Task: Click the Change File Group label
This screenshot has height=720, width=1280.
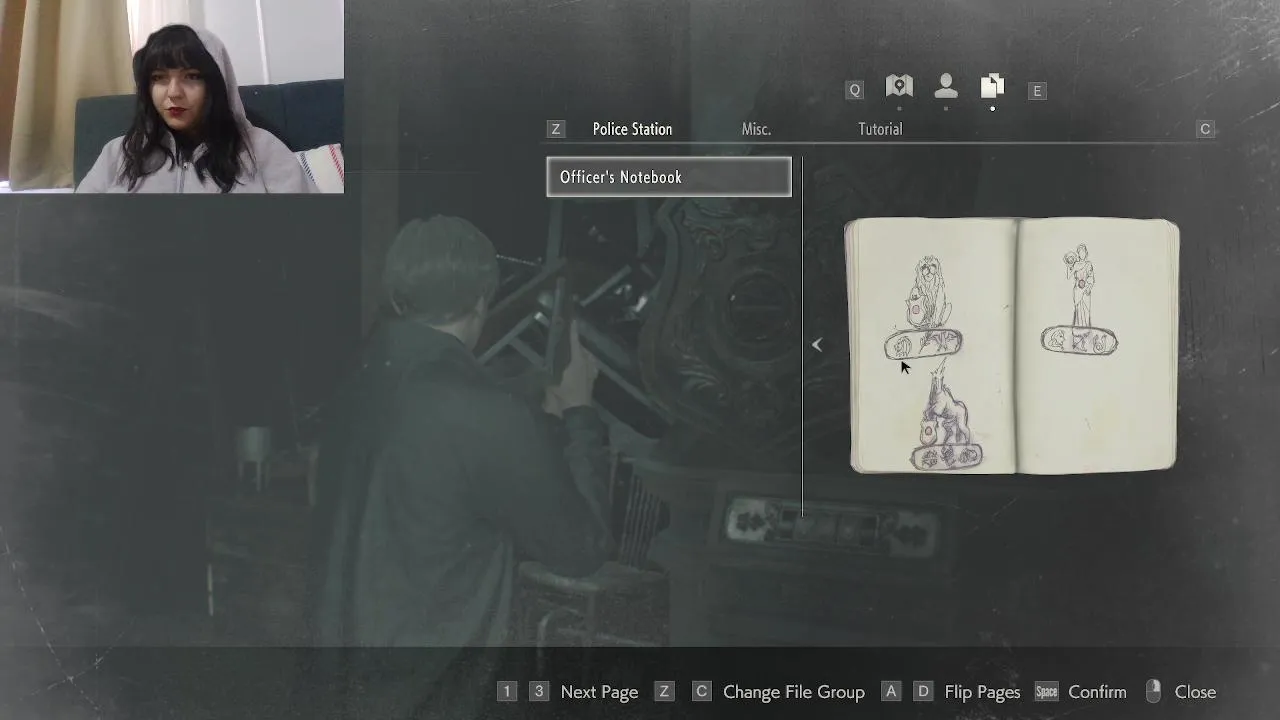Action: (794, 692)
